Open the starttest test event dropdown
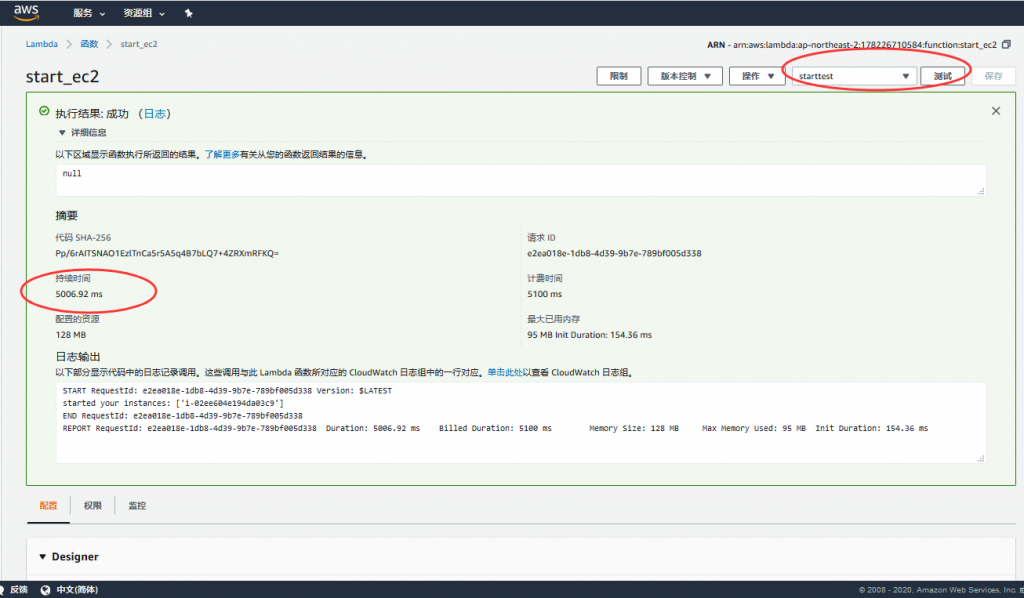 point(853,76)
